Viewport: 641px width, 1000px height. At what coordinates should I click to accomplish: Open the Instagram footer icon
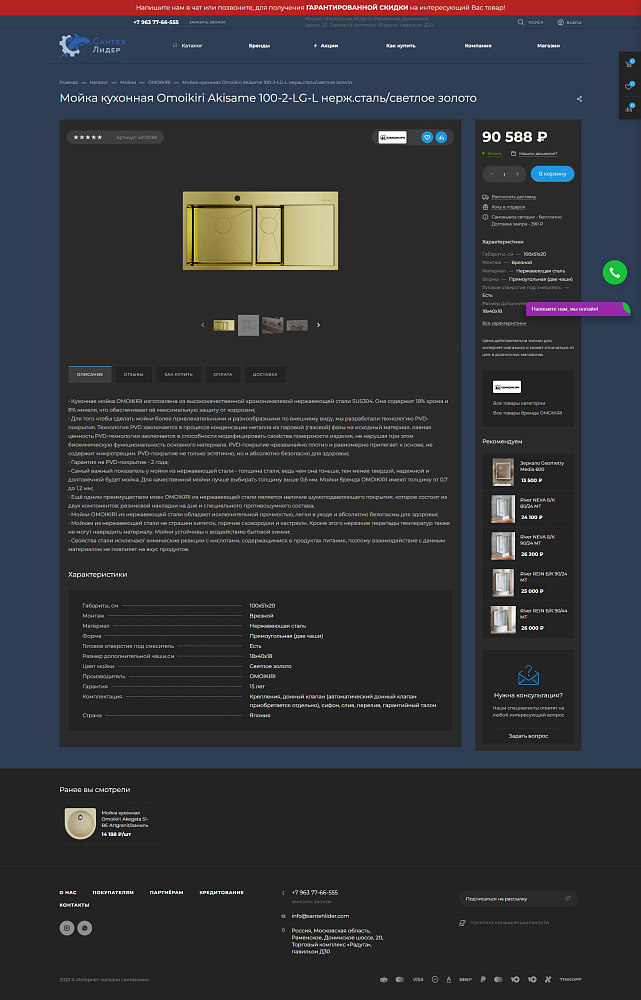(67, 928)
